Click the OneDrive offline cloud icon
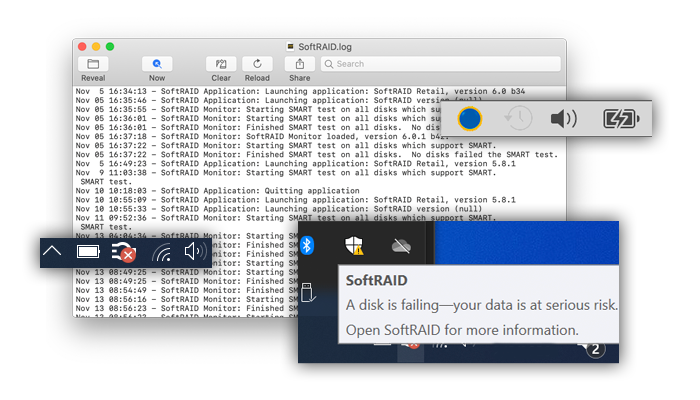Screen dimensions: 700x400 click(x=401, y=246)
